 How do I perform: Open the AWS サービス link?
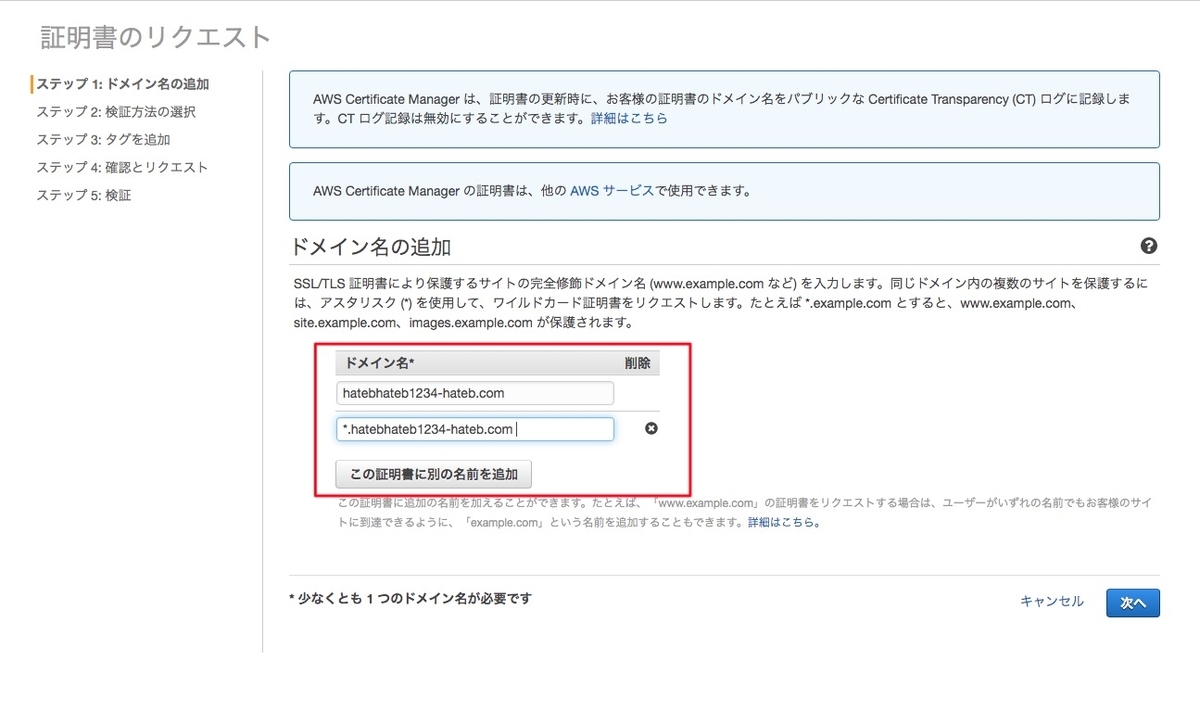pos(612,190)
